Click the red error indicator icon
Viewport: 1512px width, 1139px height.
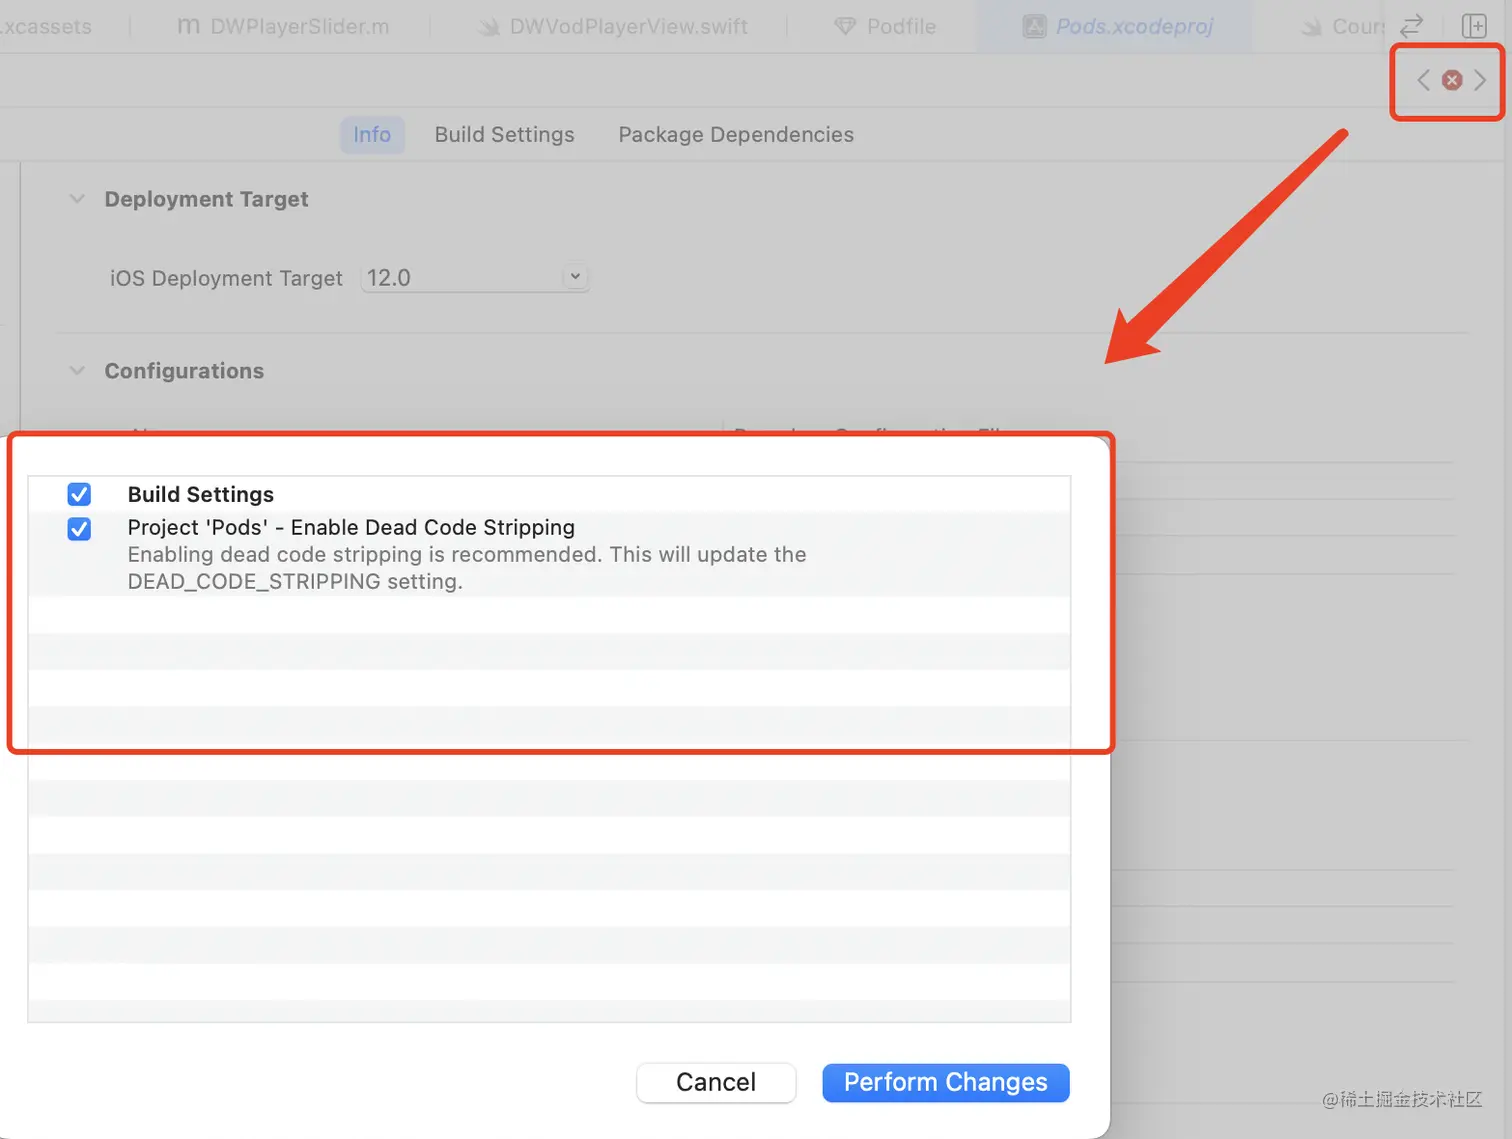click(x=1452, y=80)
